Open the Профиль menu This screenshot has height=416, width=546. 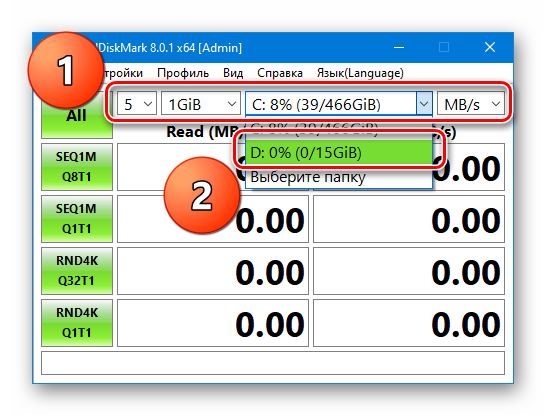pyautogui.click(x=183, y=73)
